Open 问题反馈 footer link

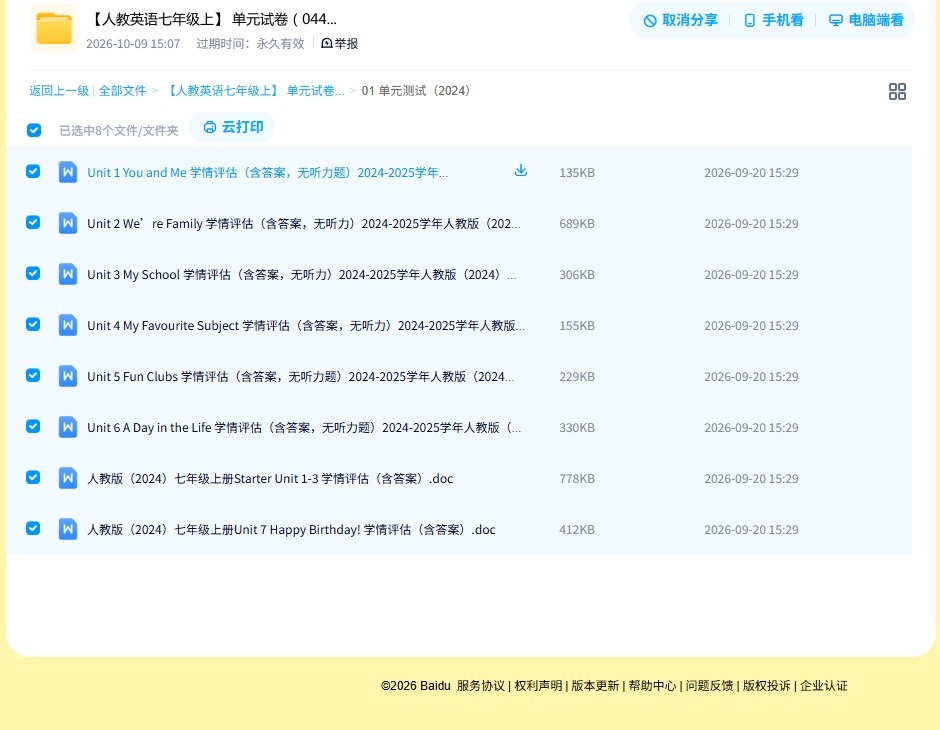(x=710, y=686)
